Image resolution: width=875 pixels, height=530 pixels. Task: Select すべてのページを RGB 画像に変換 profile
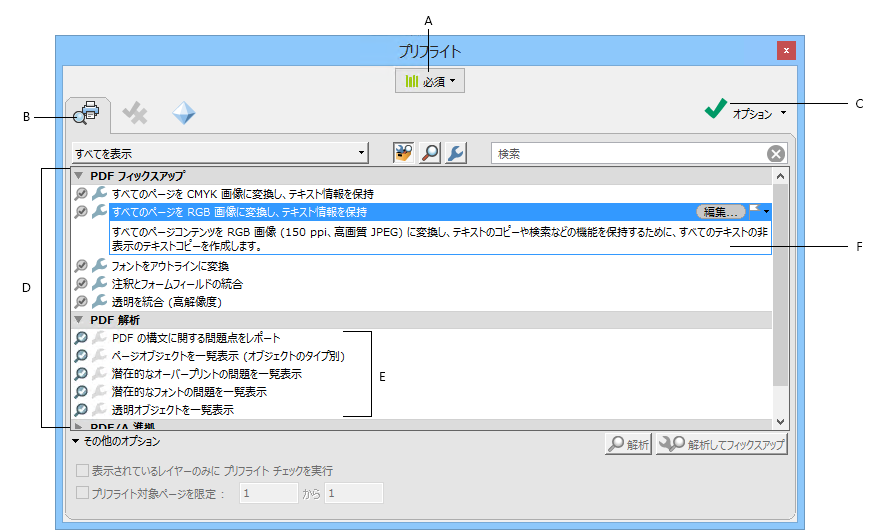[x=240, y=212]
